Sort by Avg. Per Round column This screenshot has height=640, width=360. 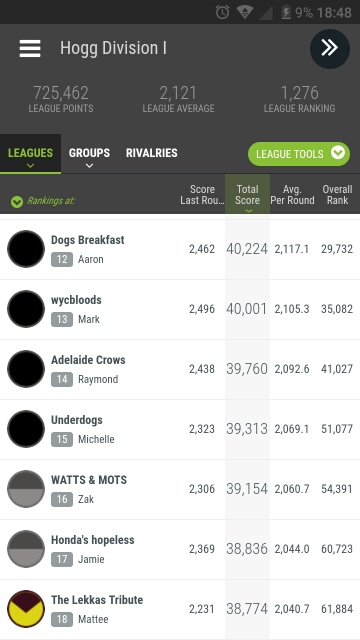tap(292, 195)
